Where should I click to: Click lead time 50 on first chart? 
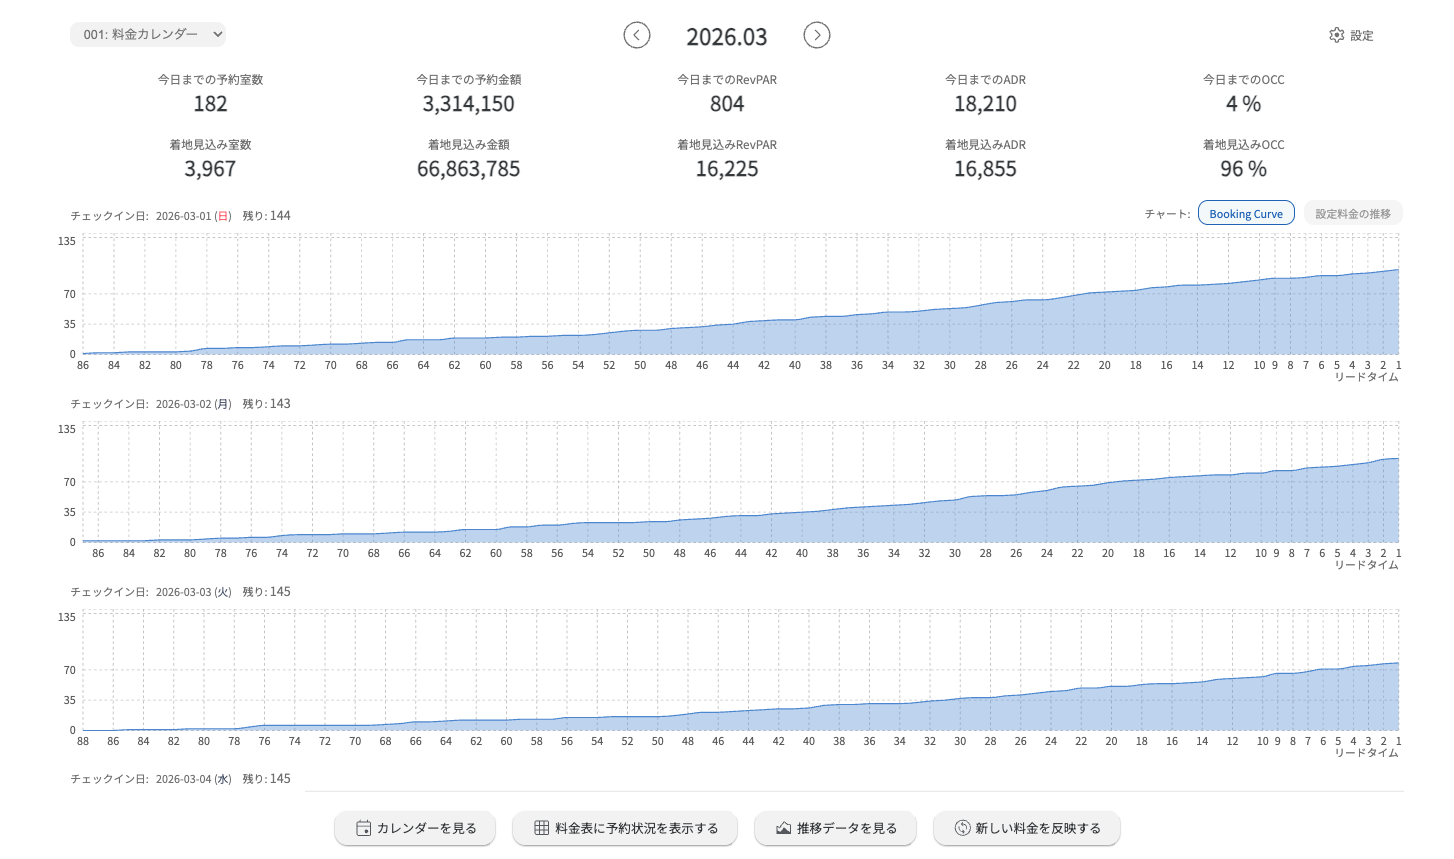[x=640, y=366]
